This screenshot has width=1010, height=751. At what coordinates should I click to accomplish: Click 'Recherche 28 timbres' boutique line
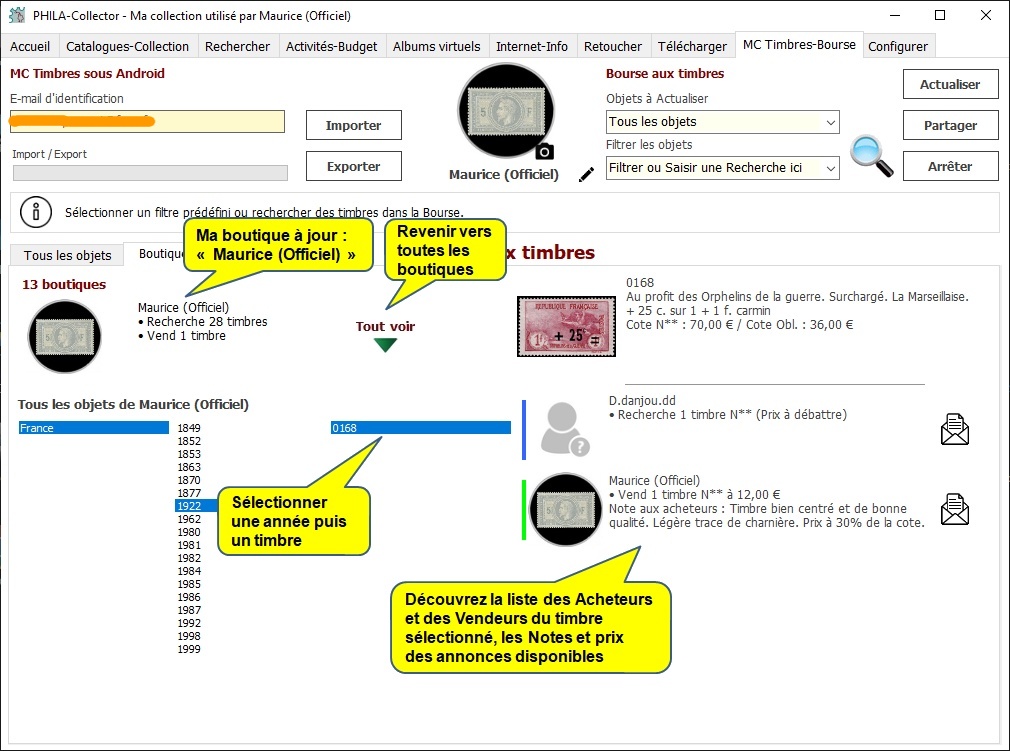coord(203,321)
